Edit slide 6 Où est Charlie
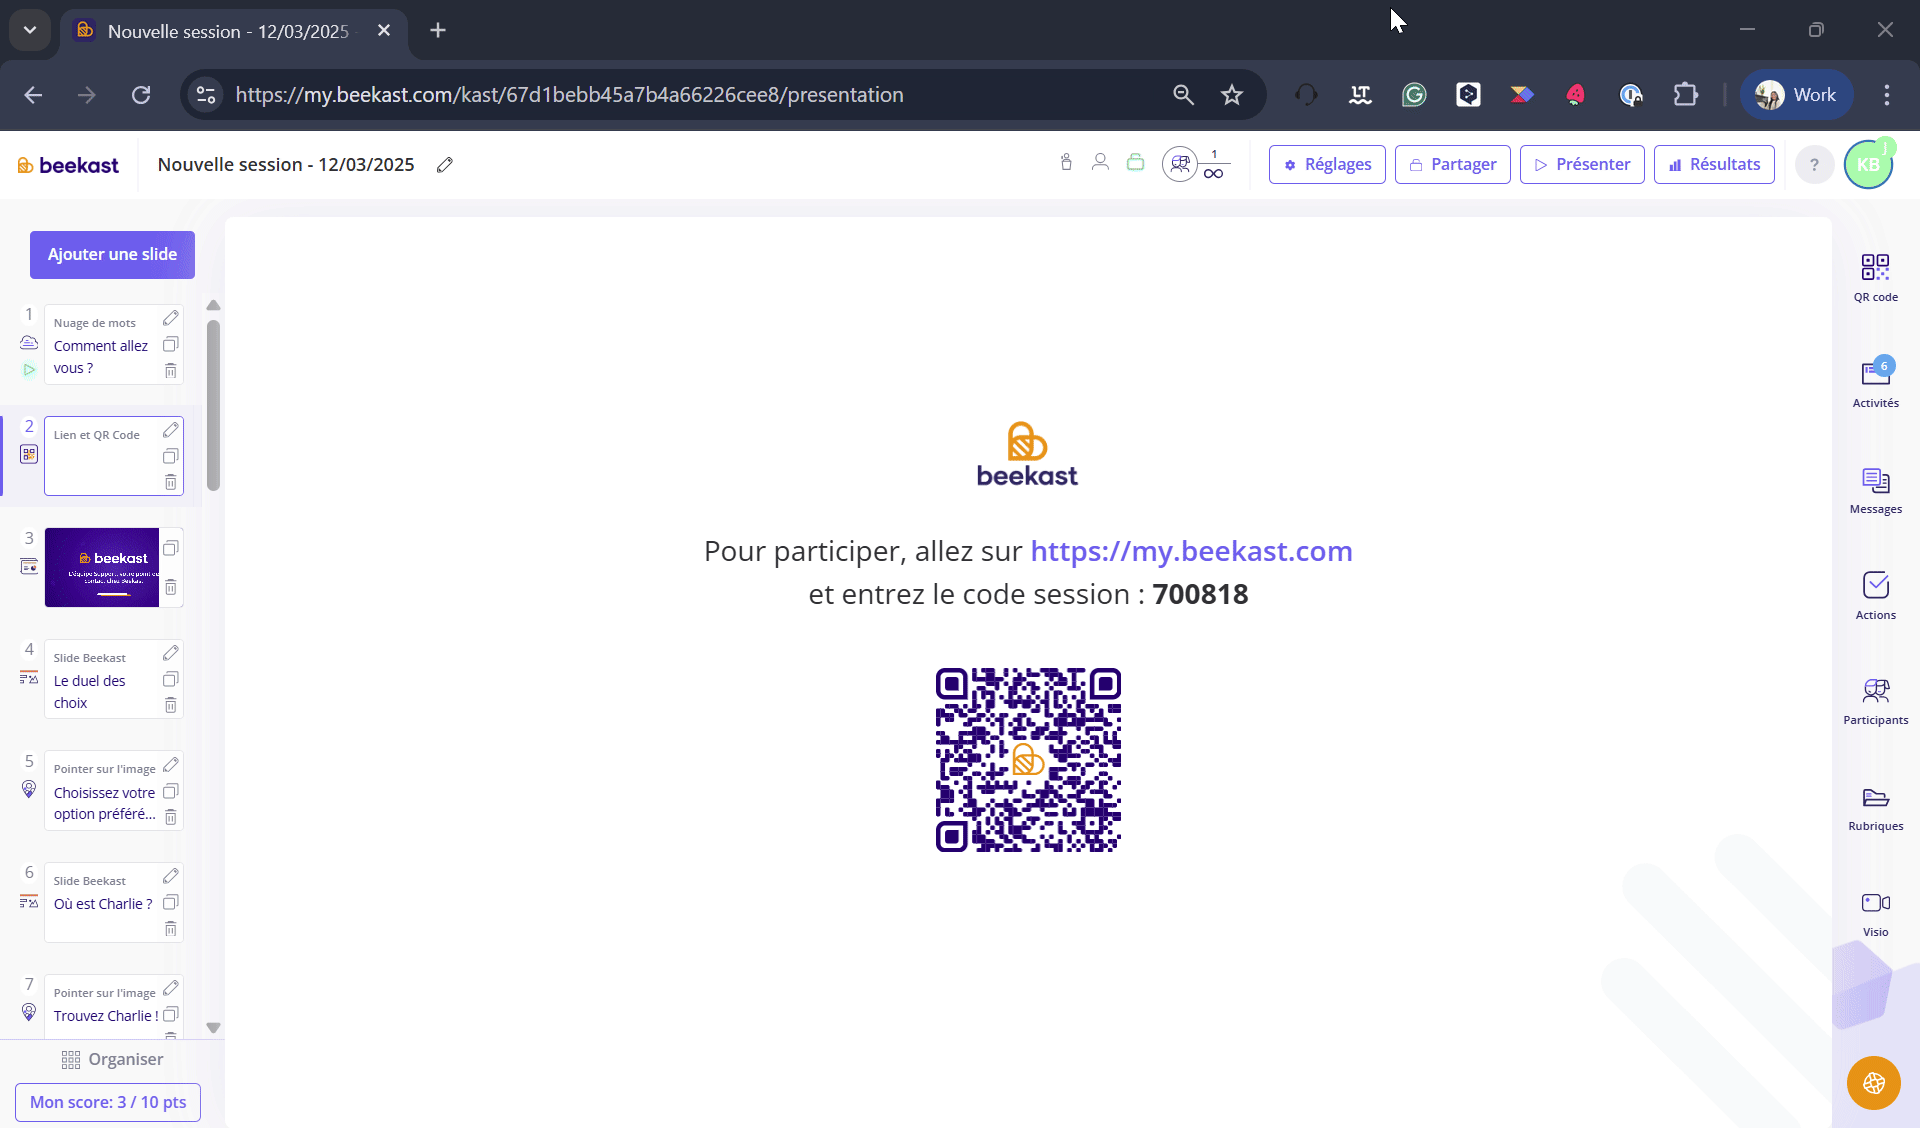Screen dimensions: 1920x1128 coord(171,876)
